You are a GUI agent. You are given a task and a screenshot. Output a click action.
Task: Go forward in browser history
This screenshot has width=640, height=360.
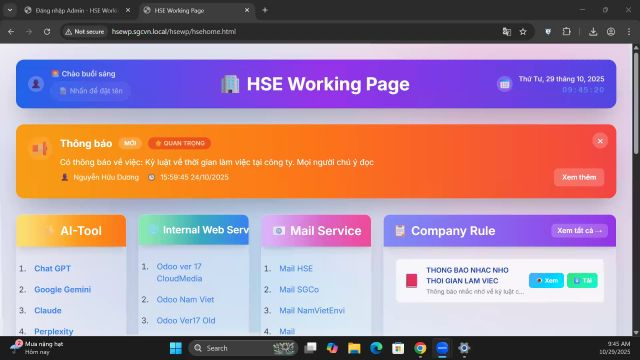[29, 31]
